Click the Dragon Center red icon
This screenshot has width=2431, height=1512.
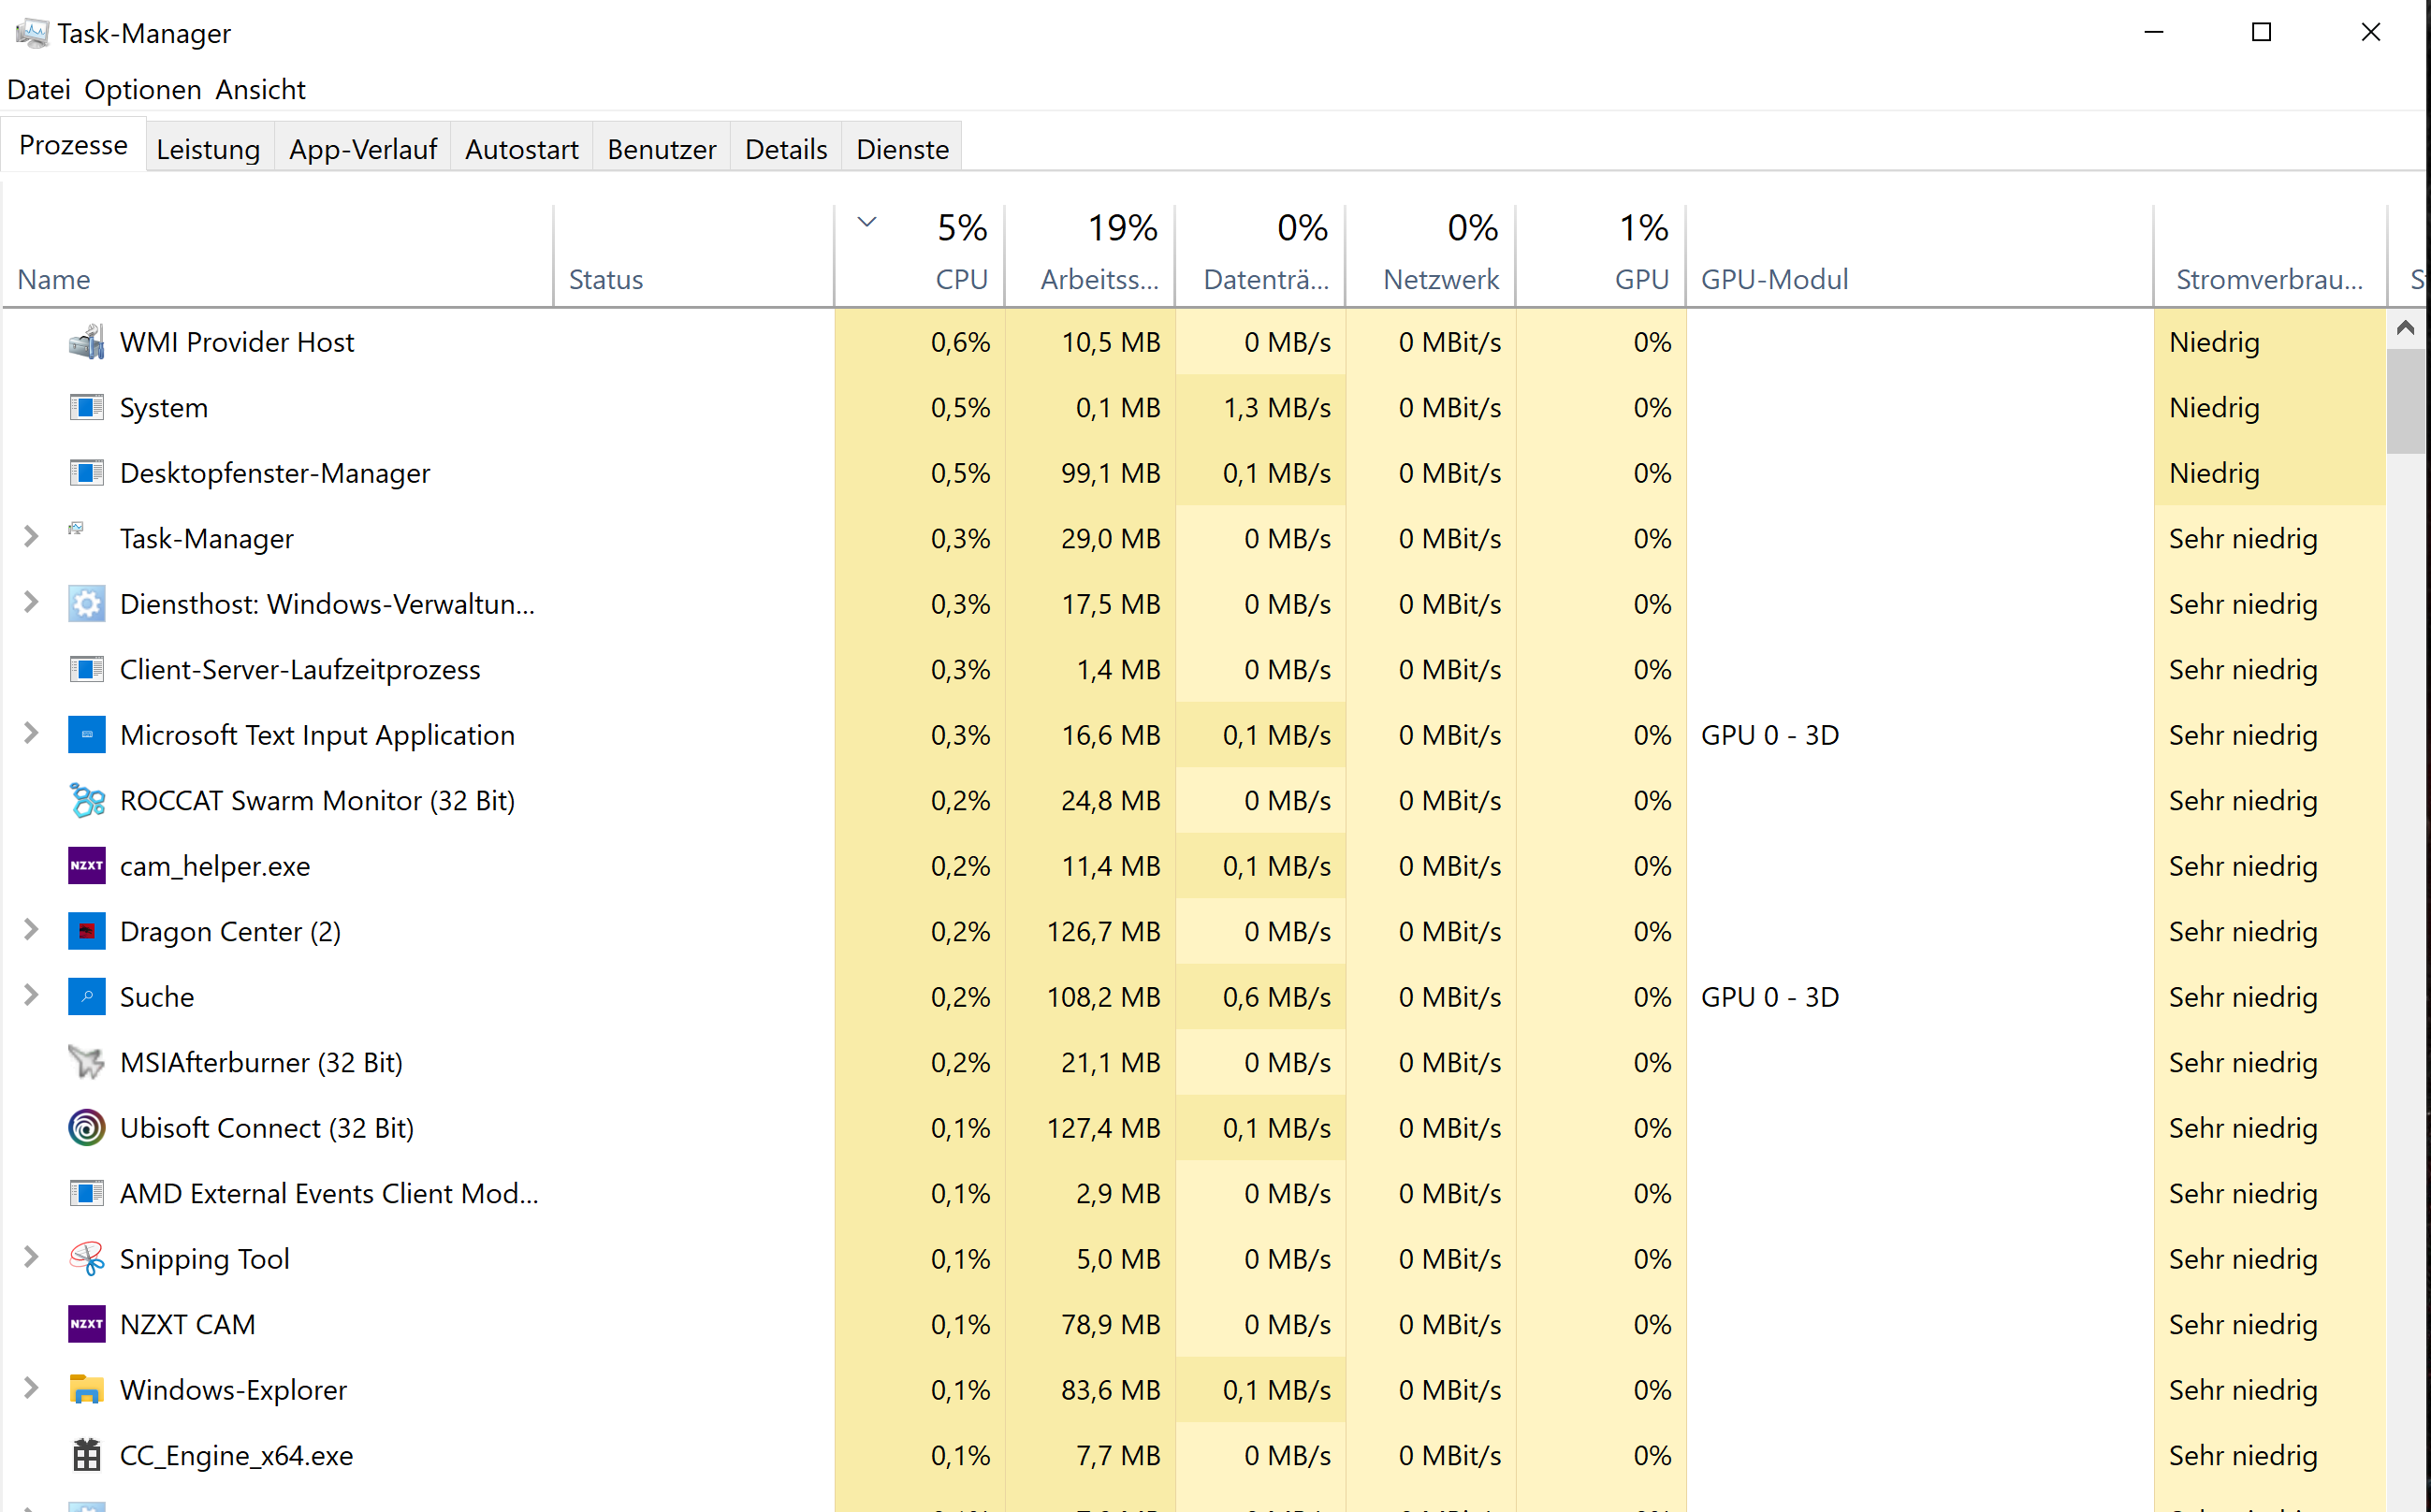pos(87,931)
